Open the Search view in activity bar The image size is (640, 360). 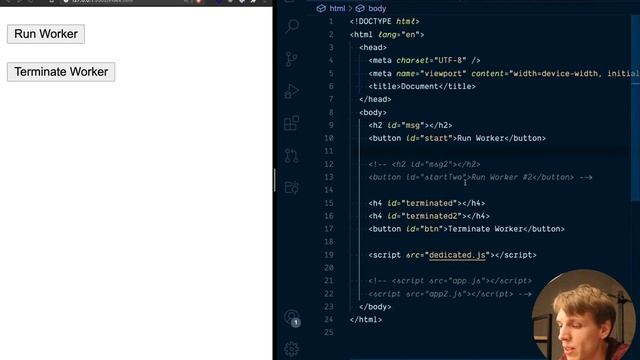pos(292,26)
